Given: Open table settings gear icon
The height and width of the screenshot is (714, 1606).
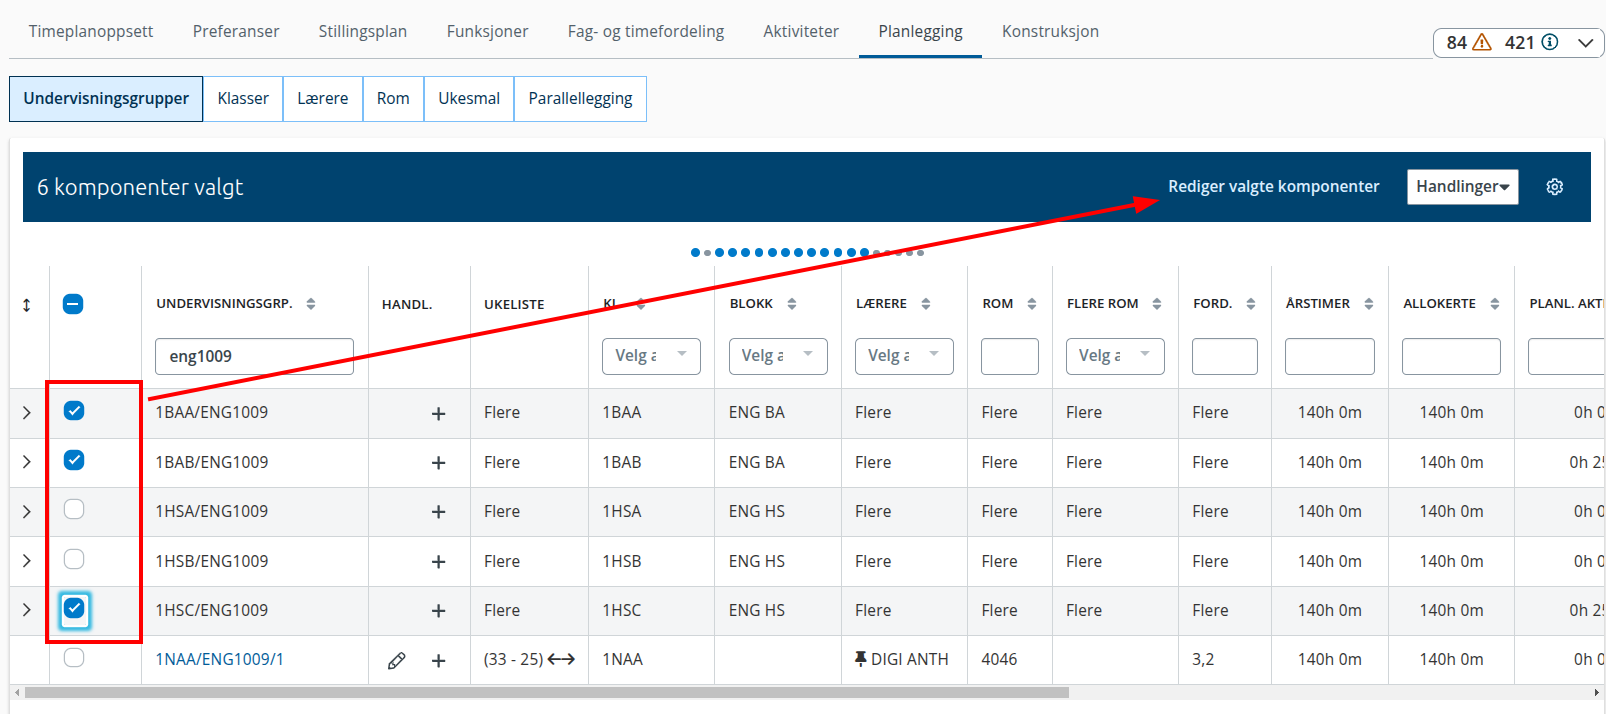Looking at the screenshot, I should click(x=1554, y=187).
